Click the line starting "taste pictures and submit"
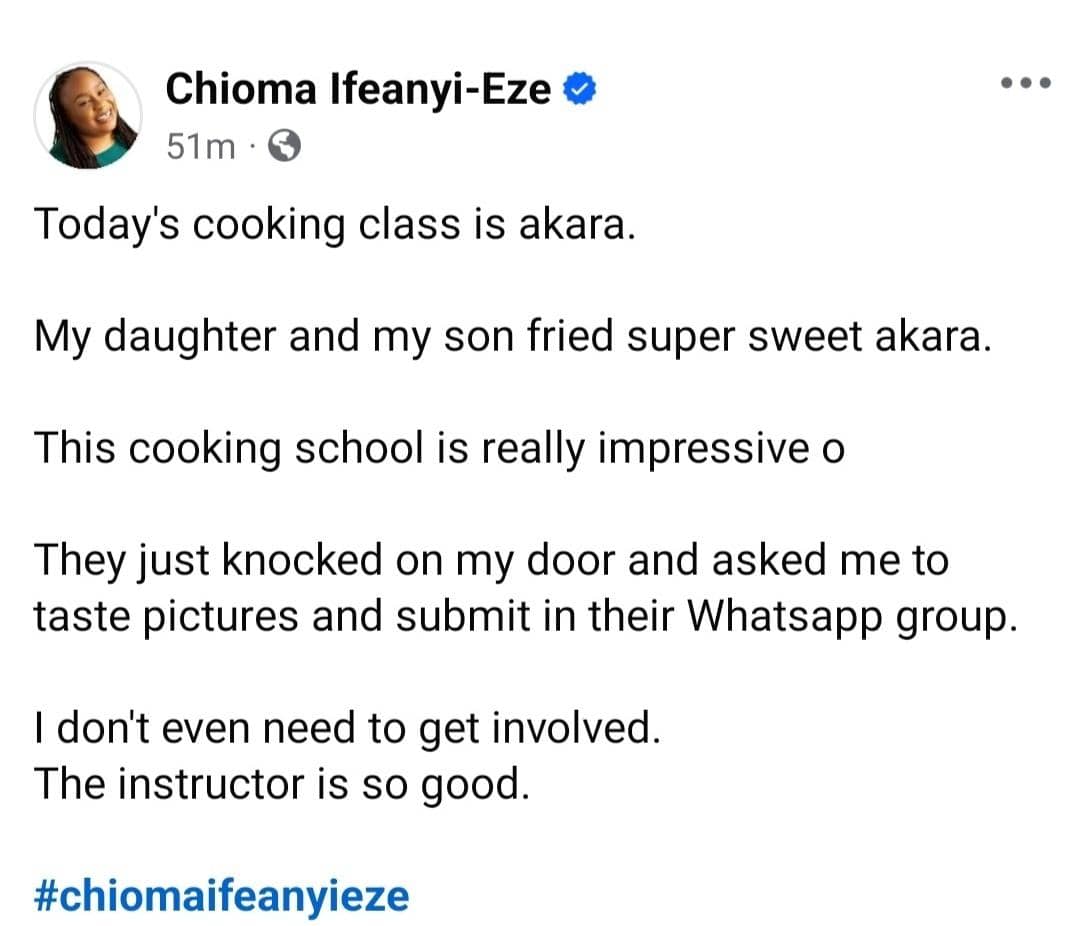Image resolution: width=1080 pixels, height=926 pixels. pos(525,616)
